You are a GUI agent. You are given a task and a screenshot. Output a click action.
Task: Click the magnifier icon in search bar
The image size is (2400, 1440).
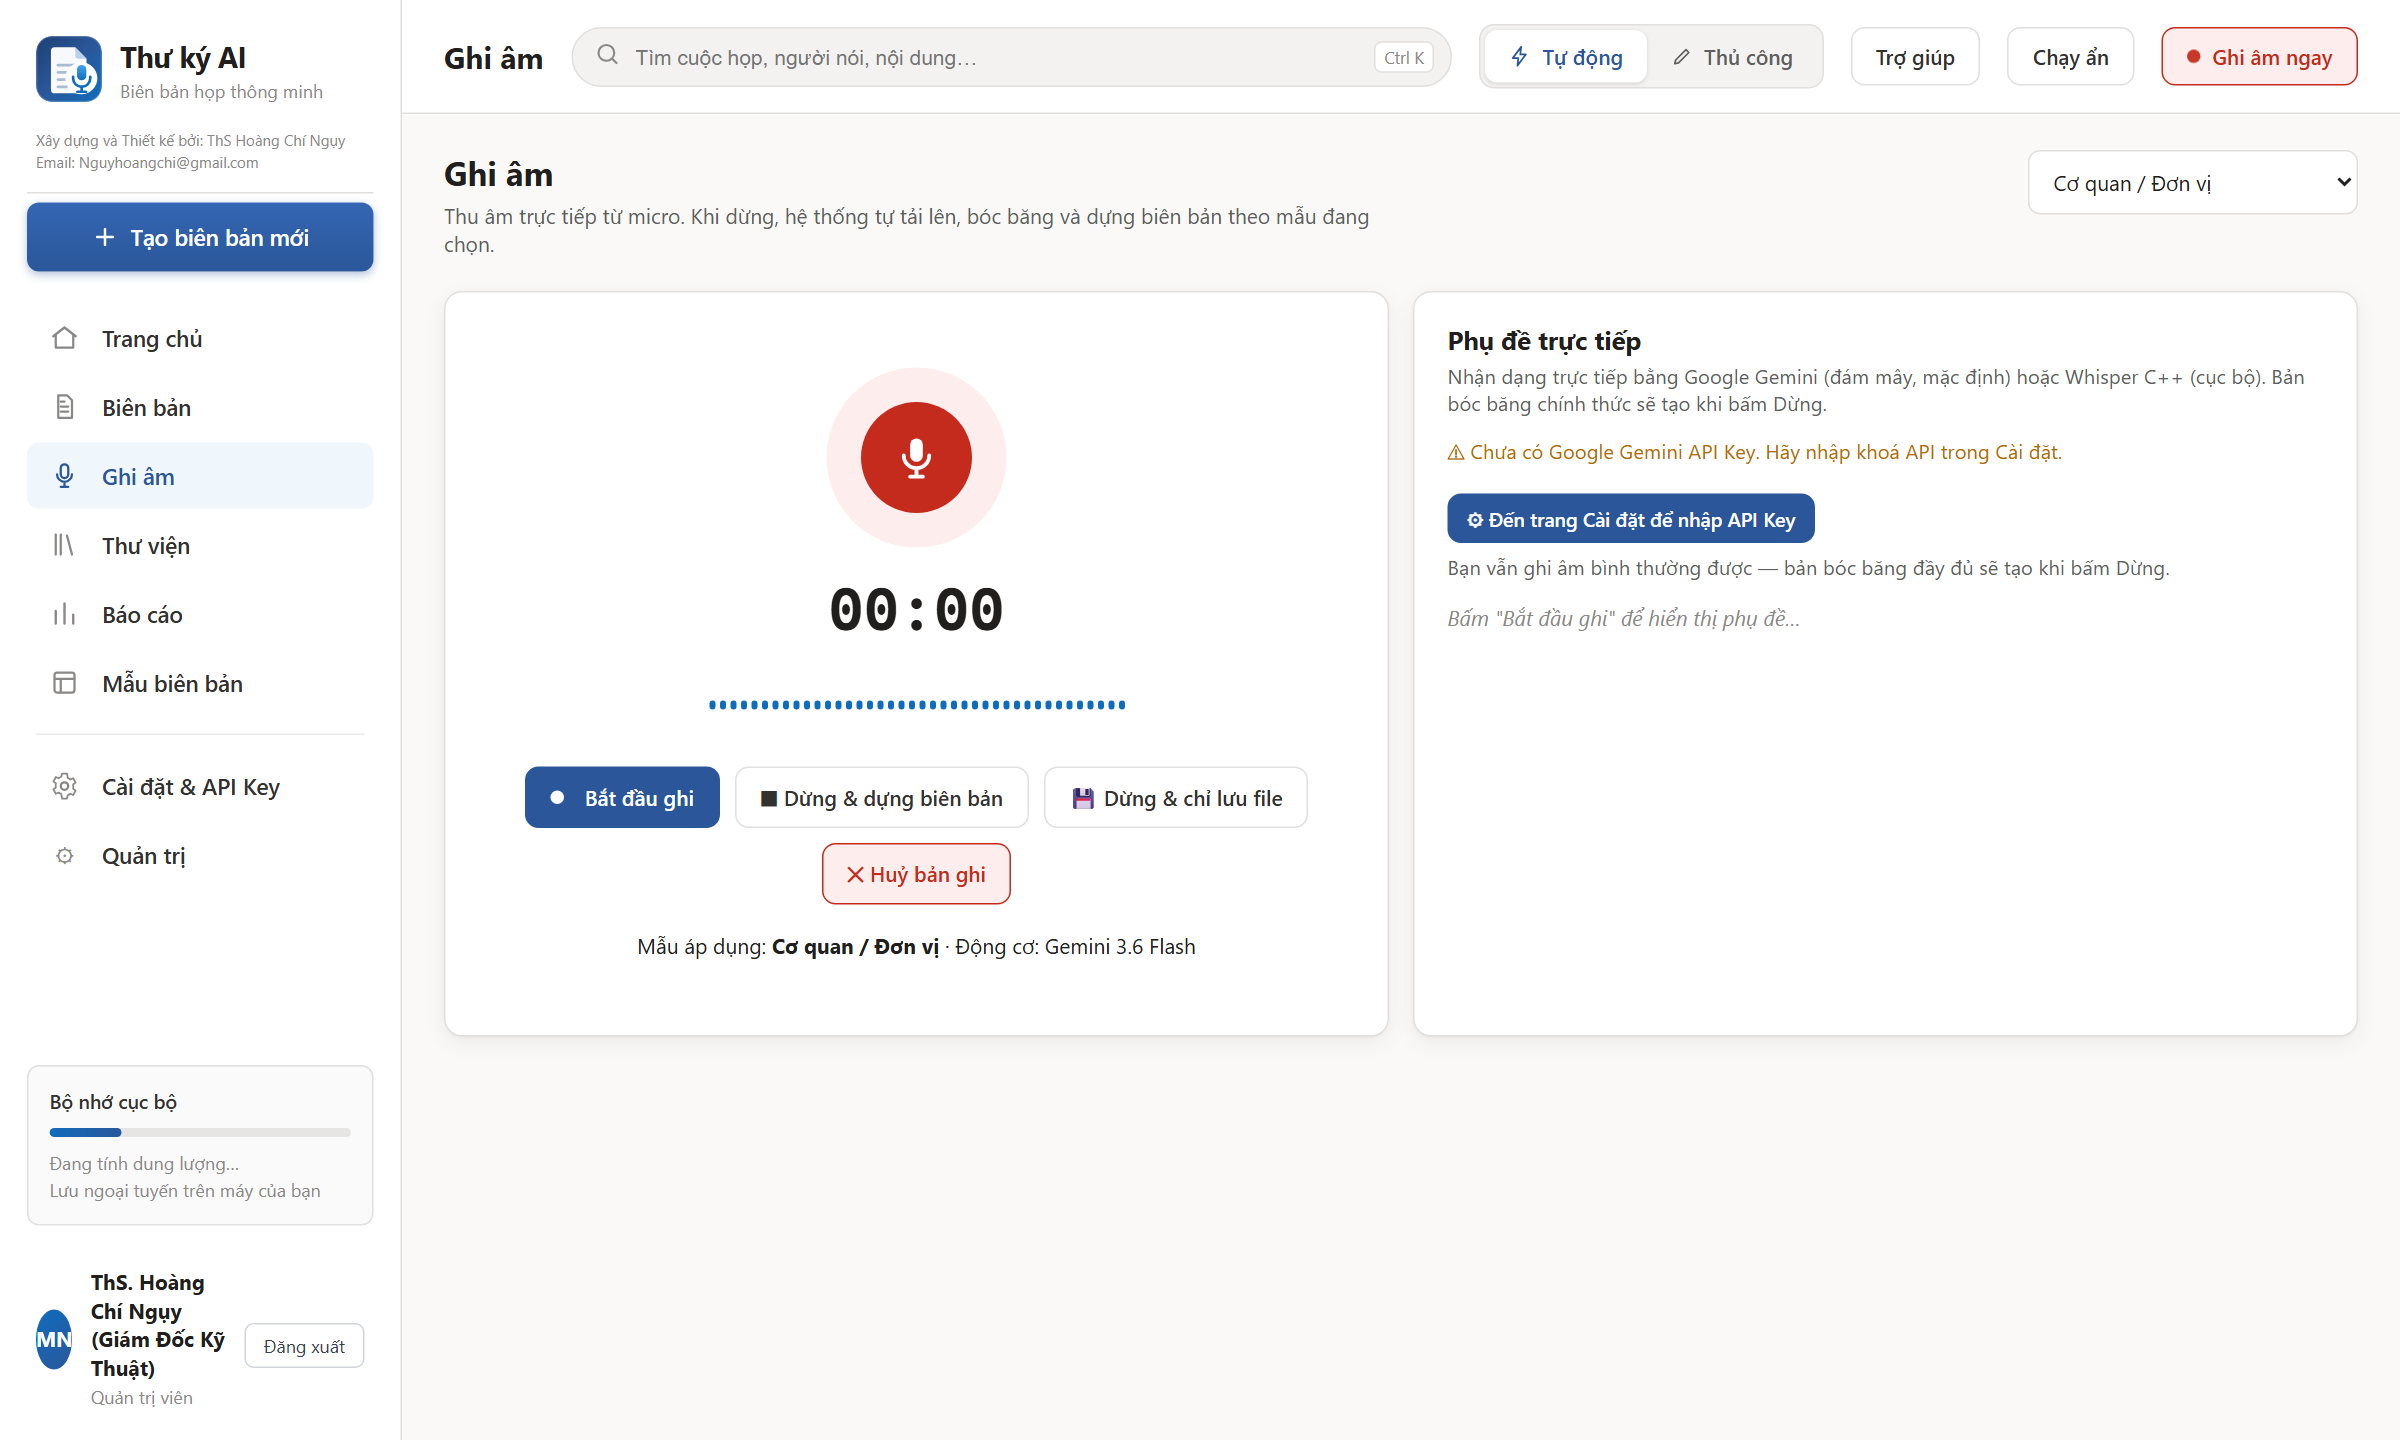(607, 56)
